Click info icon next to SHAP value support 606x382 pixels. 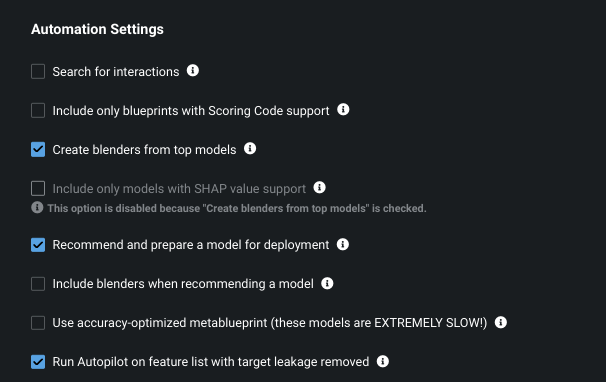[319, 188]
